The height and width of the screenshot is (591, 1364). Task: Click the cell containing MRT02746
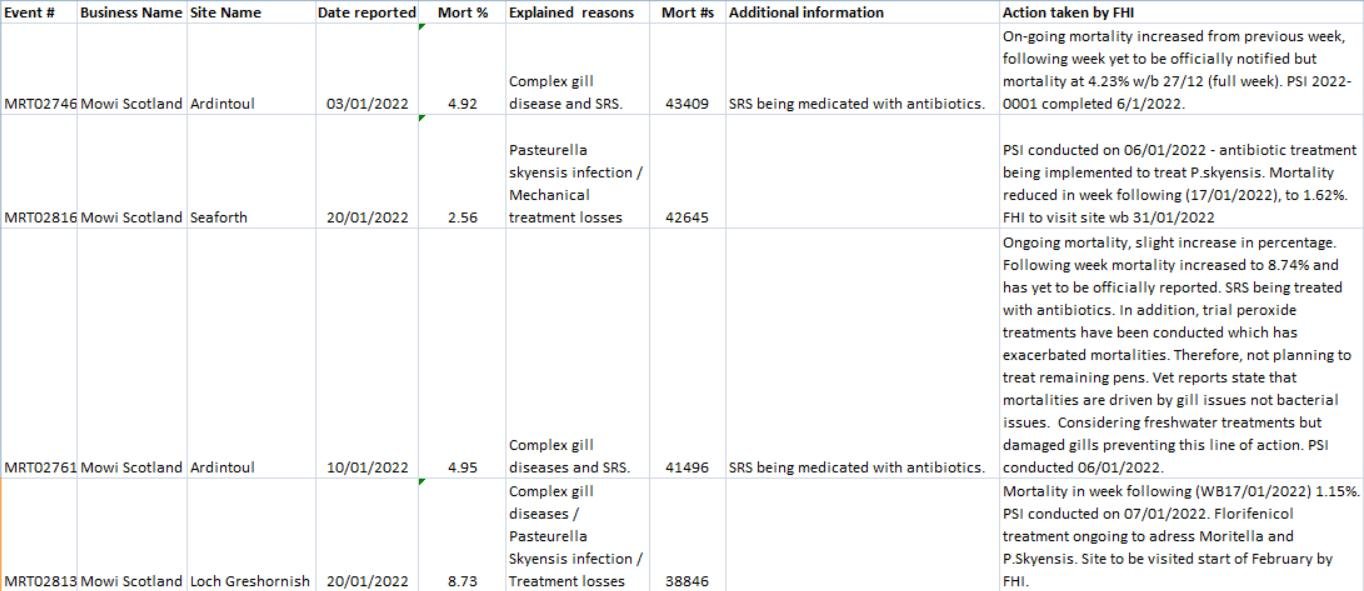(x=38, y=103)
